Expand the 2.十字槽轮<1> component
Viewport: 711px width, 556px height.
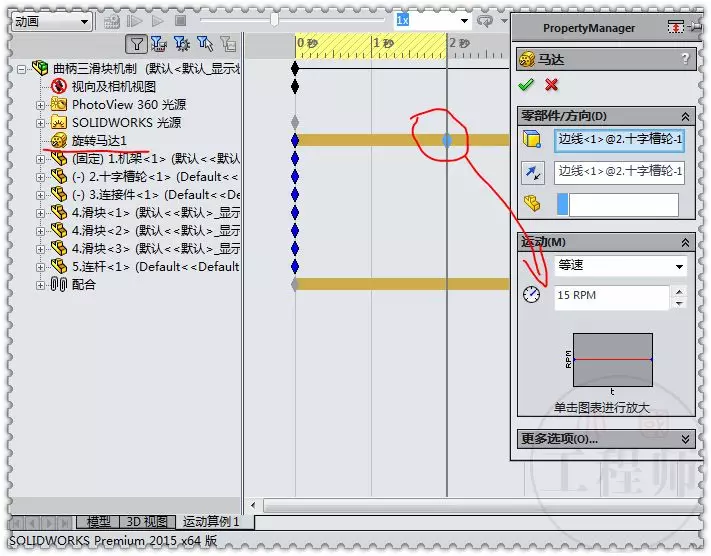[x=40, y=177]
